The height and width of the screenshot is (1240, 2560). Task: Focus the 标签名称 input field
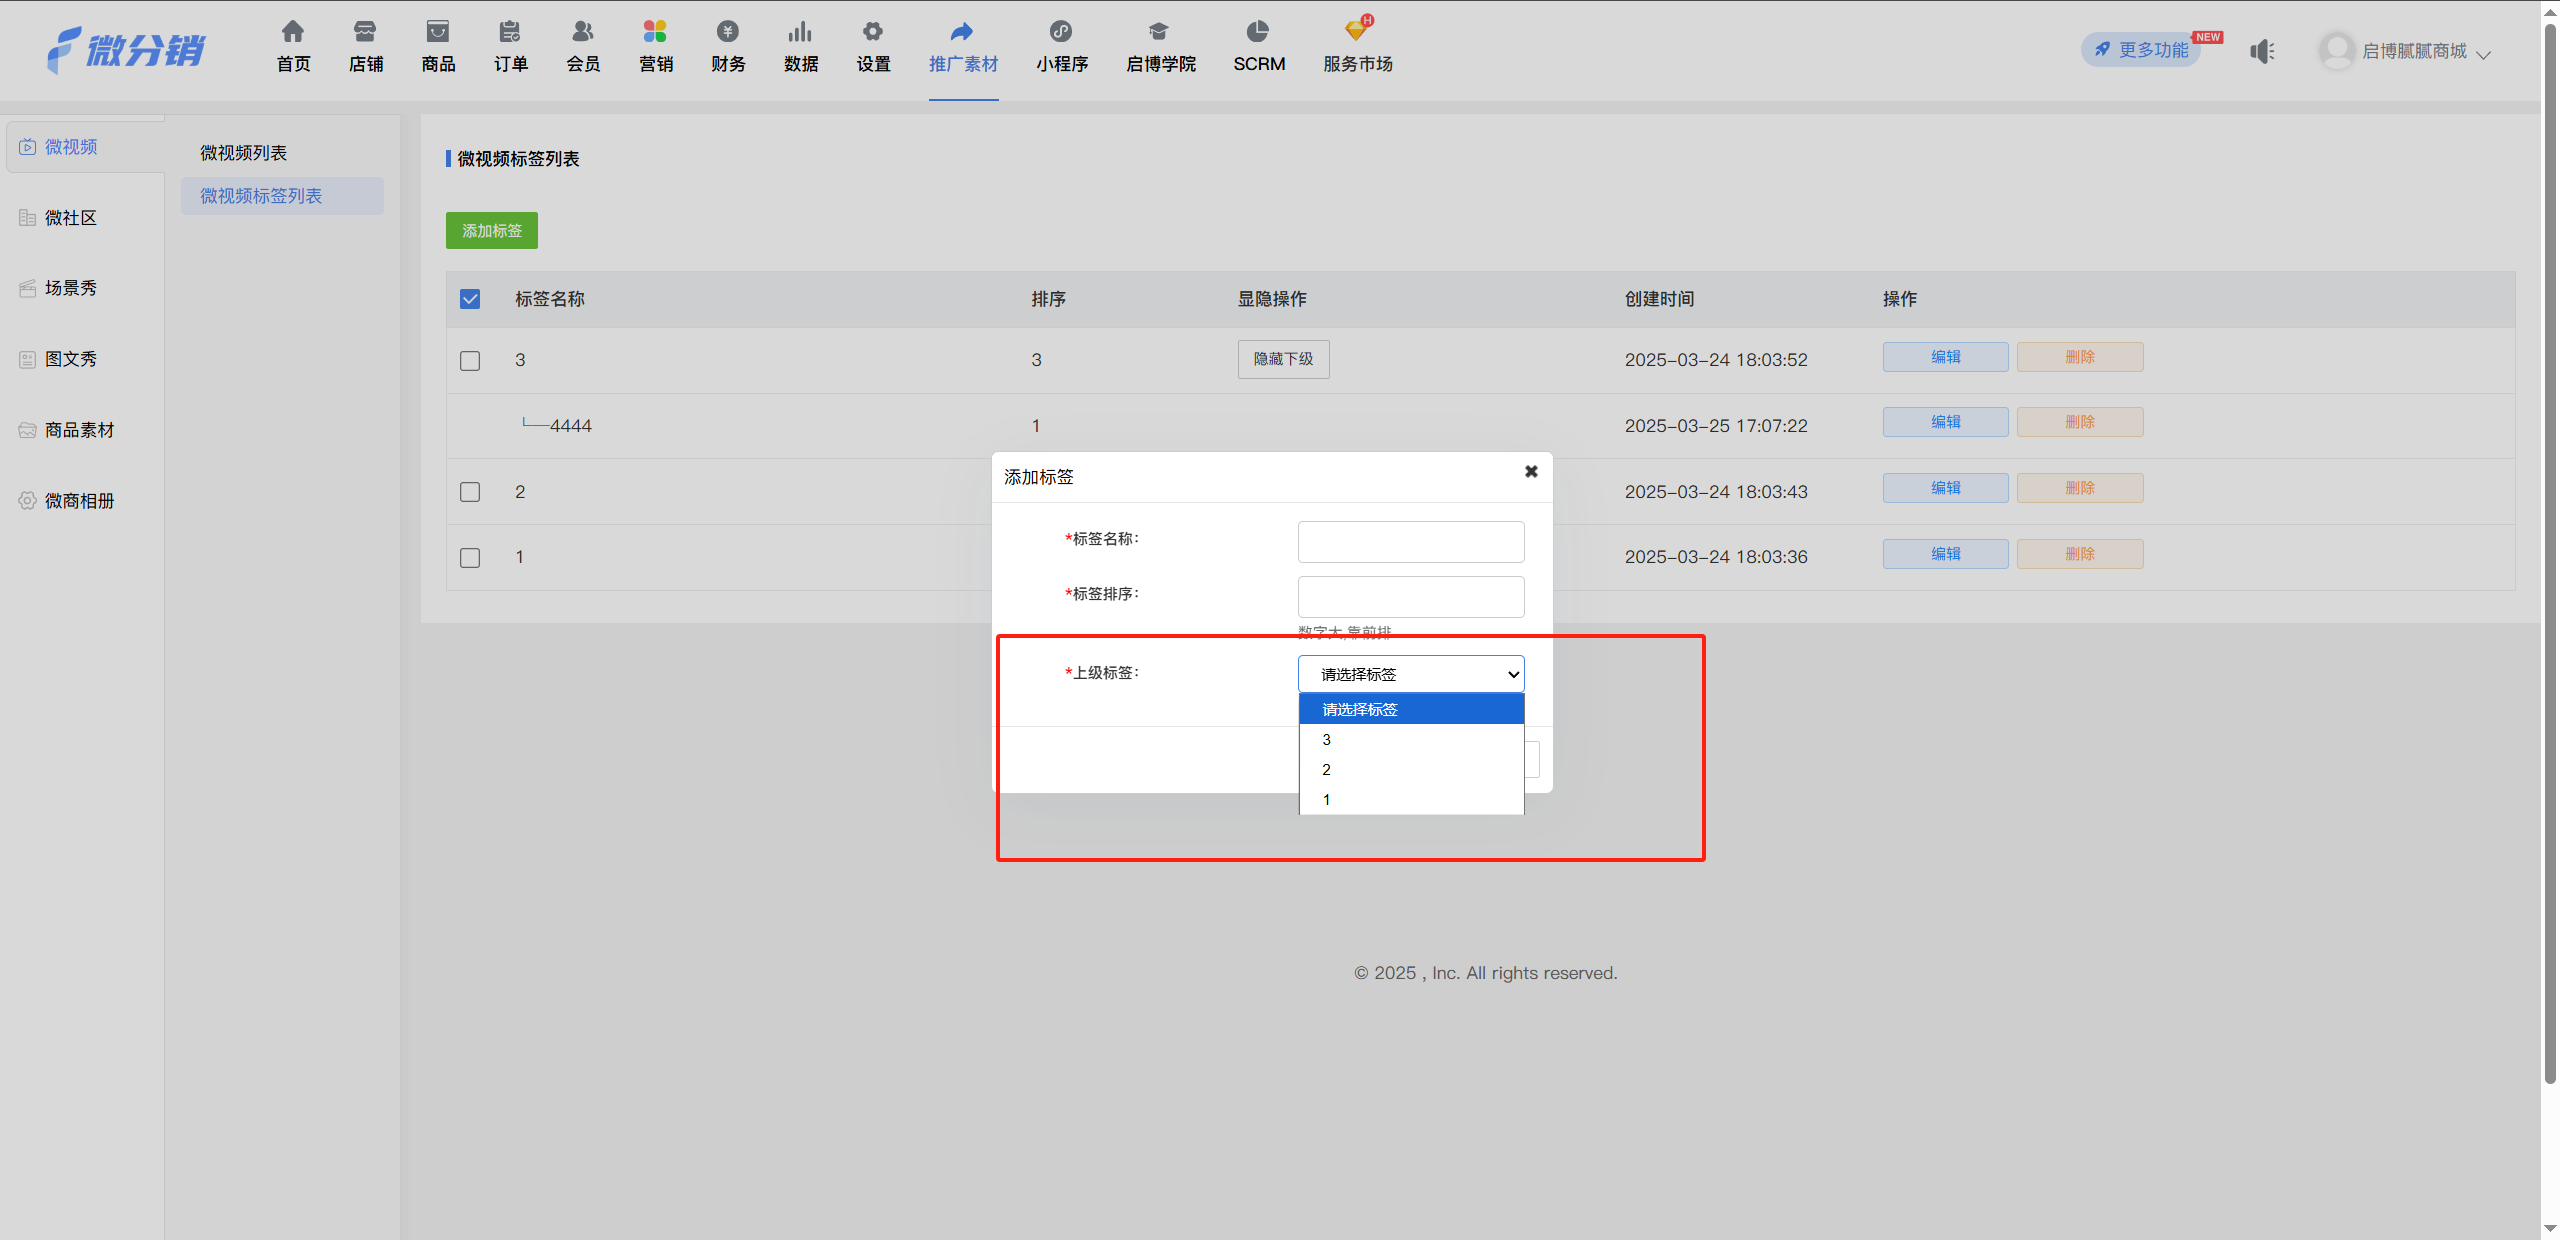[x=1411, y=542]
